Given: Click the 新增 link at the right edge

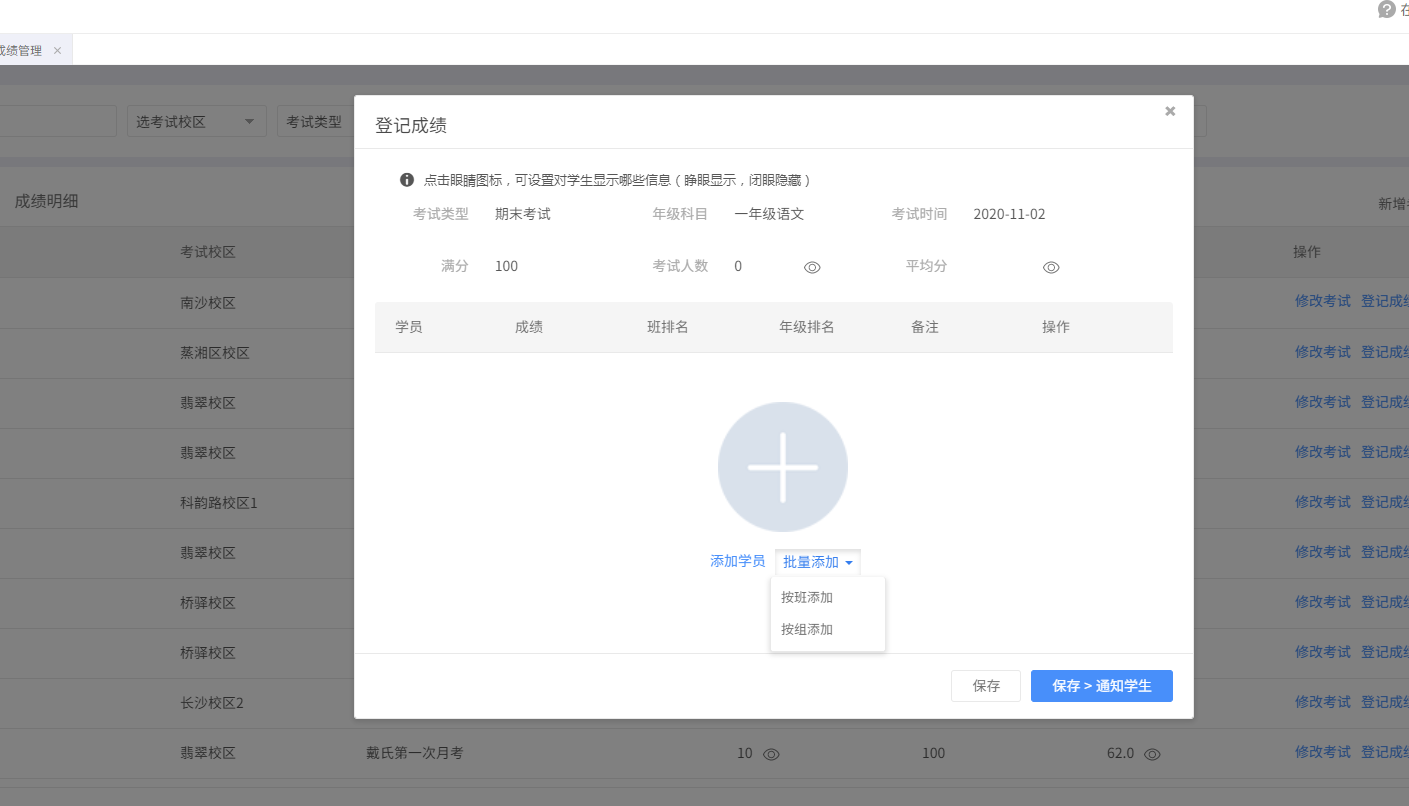Looking at the screenshot, I should coord(1393,203).
